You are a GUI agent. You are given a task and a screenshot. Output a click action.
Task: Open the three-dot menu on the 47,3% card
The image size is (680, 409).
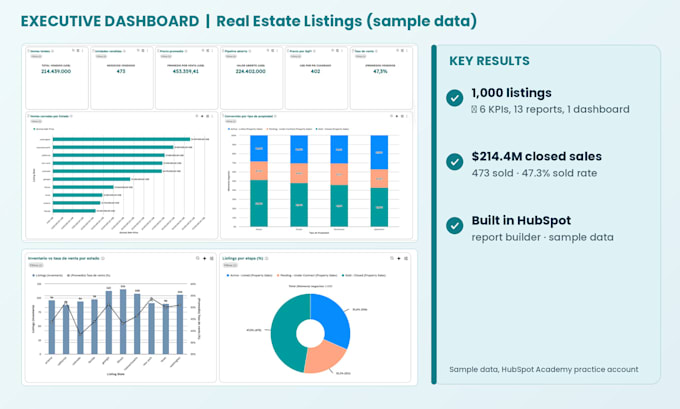coord(407,51)
